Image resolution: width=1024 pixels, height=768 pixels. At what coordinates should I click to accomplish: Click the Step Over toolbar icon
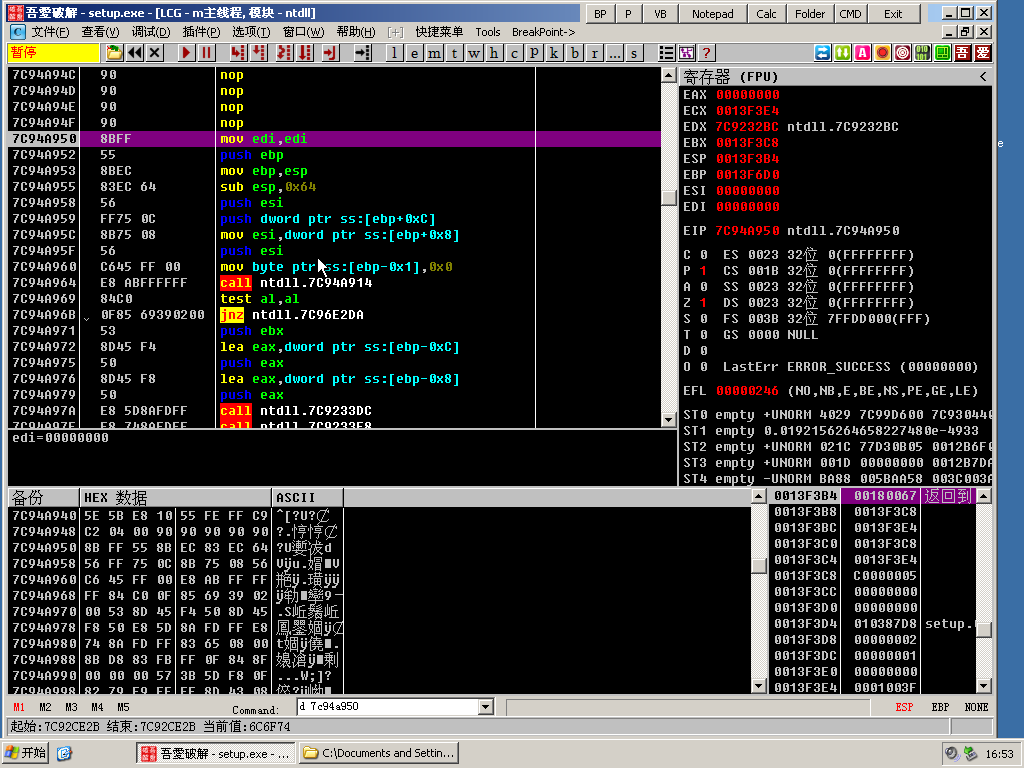(x=259, y=53)
